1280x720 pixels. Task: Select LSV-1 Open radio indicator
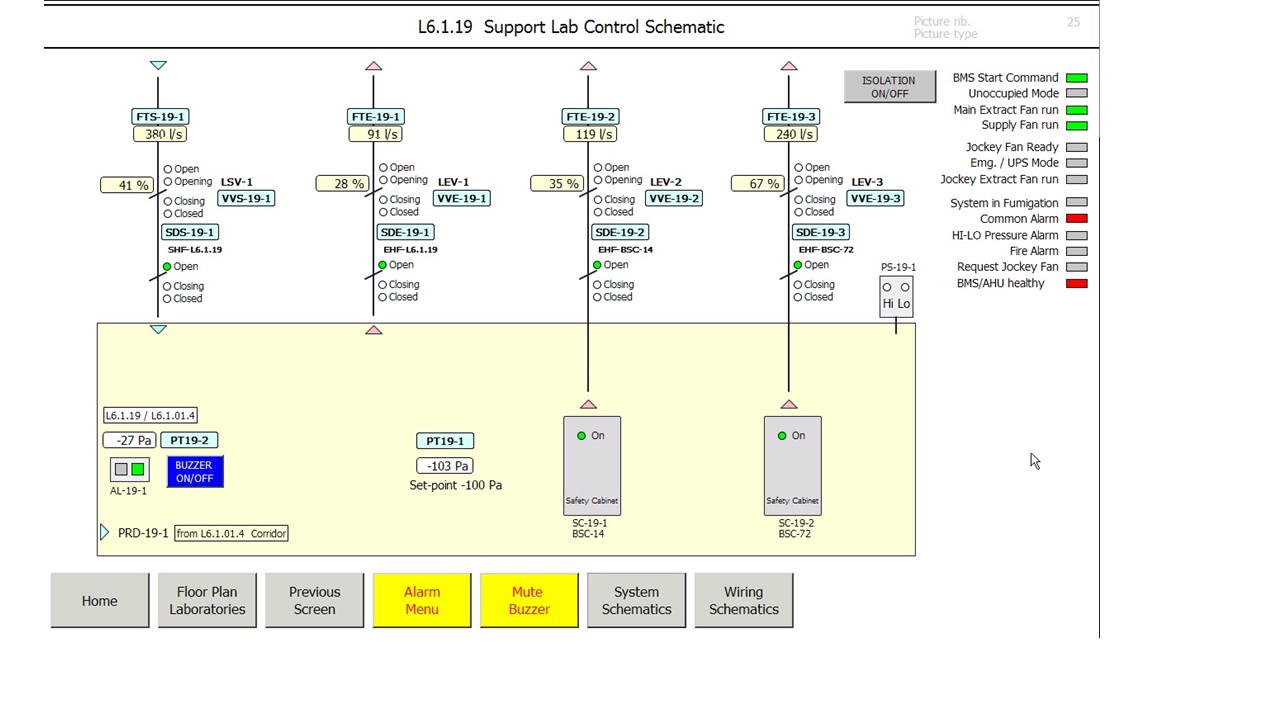click(168, 169)
